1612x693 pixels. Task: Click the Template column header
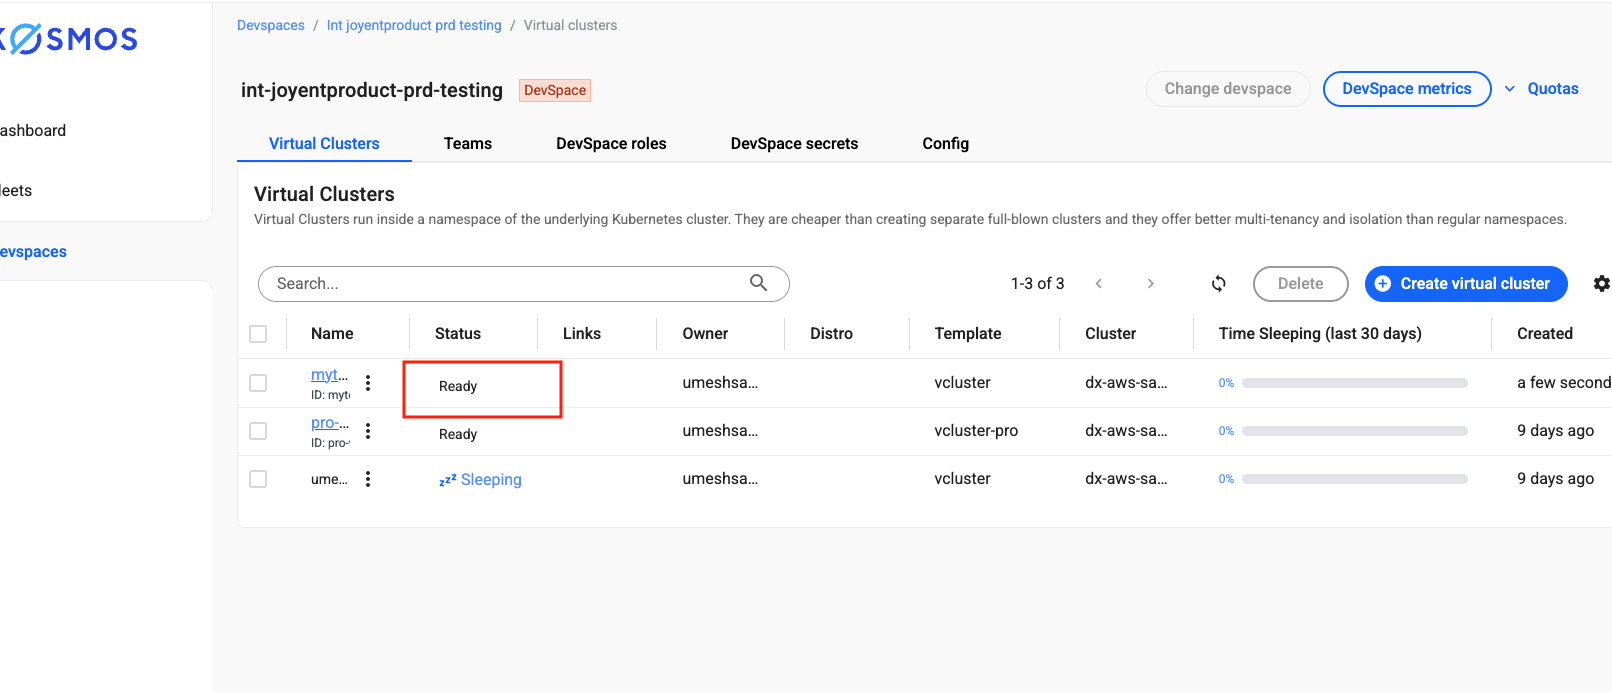pyautogui.click(x=968, y=334)
